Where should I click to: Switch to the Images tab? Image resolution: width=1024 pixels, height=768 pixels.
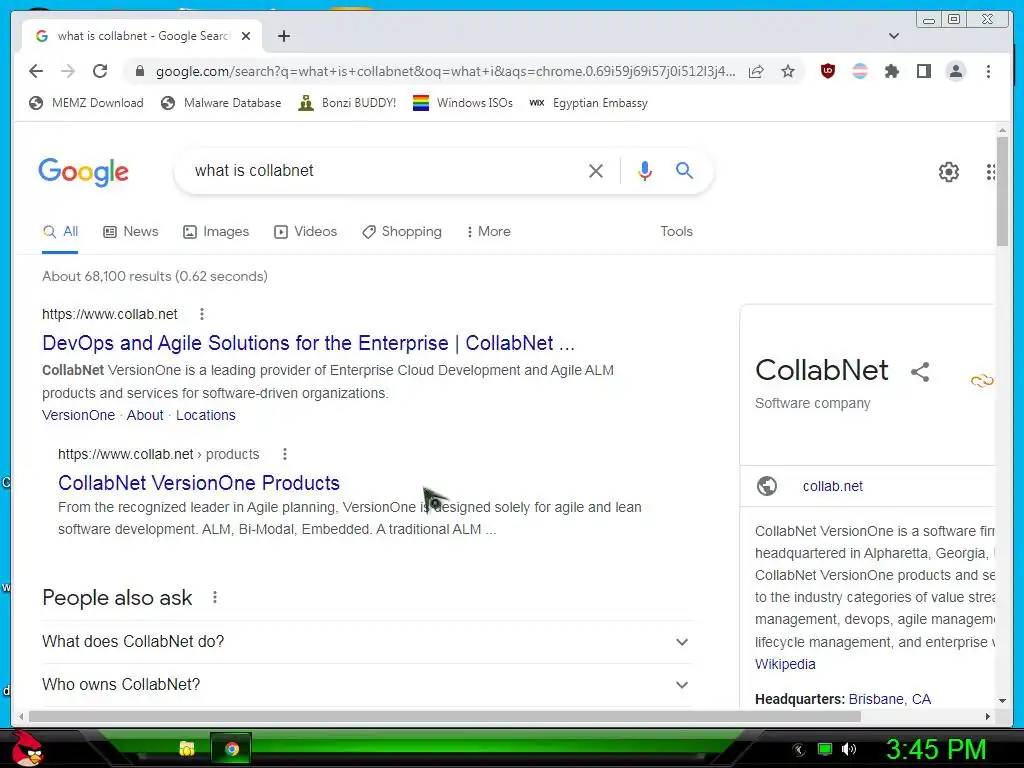click(x=216, y=231)
